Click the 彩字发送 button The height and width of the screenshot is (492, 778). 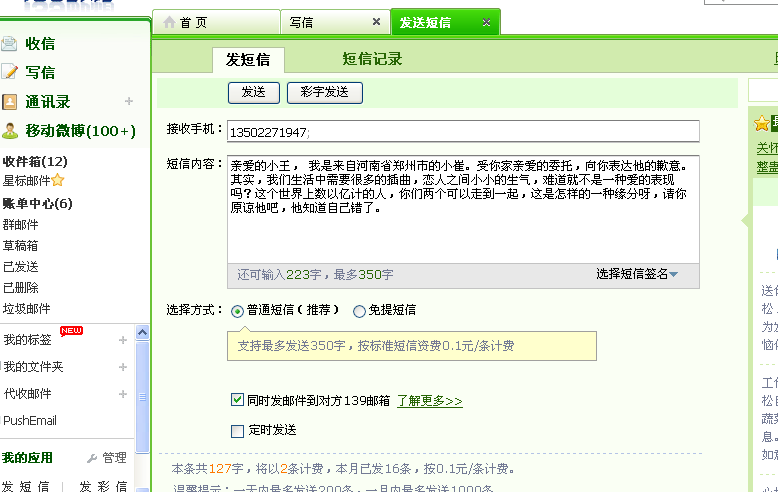[324, 93]
